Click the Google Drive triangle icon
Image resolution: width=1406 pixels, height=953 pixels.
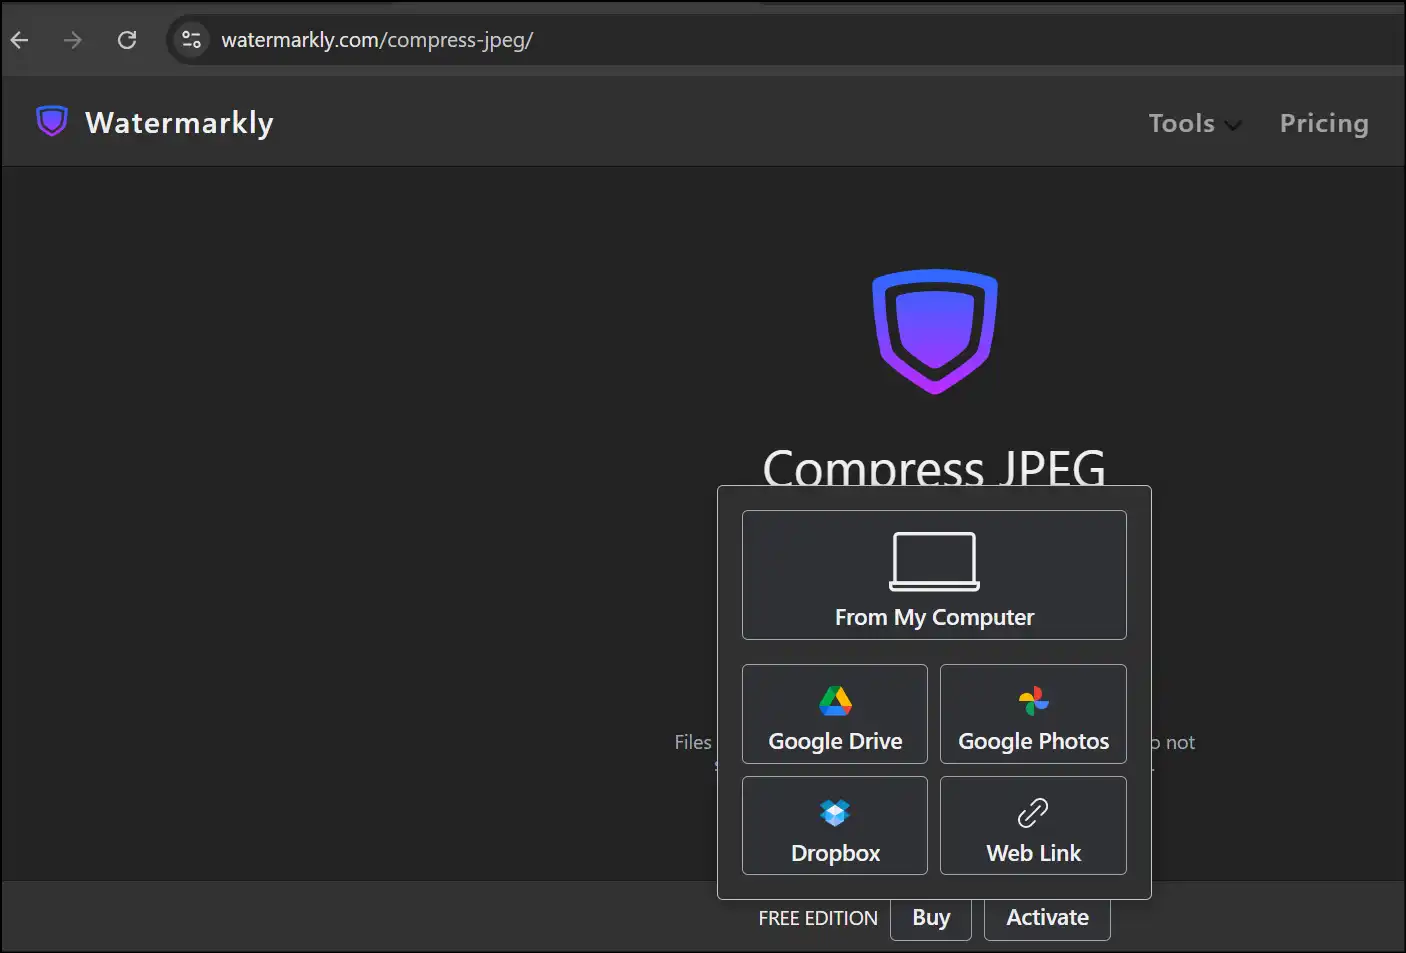click(835, 701)
